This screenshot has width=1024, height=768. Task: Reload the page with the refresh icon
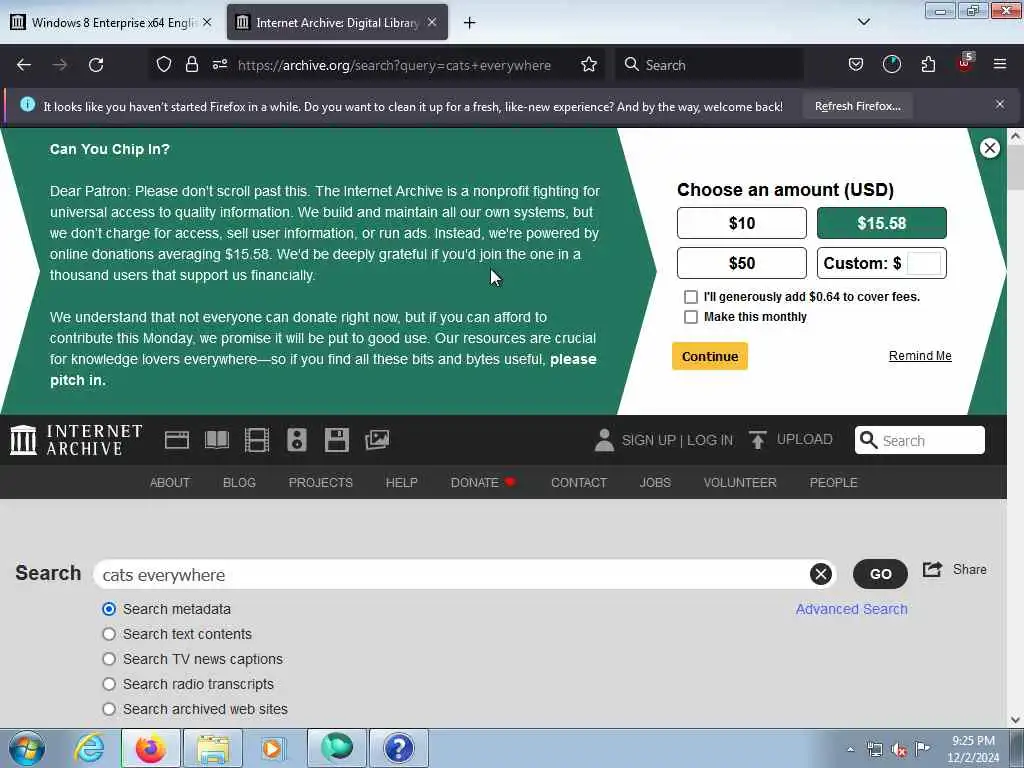(x=96, y=65)
